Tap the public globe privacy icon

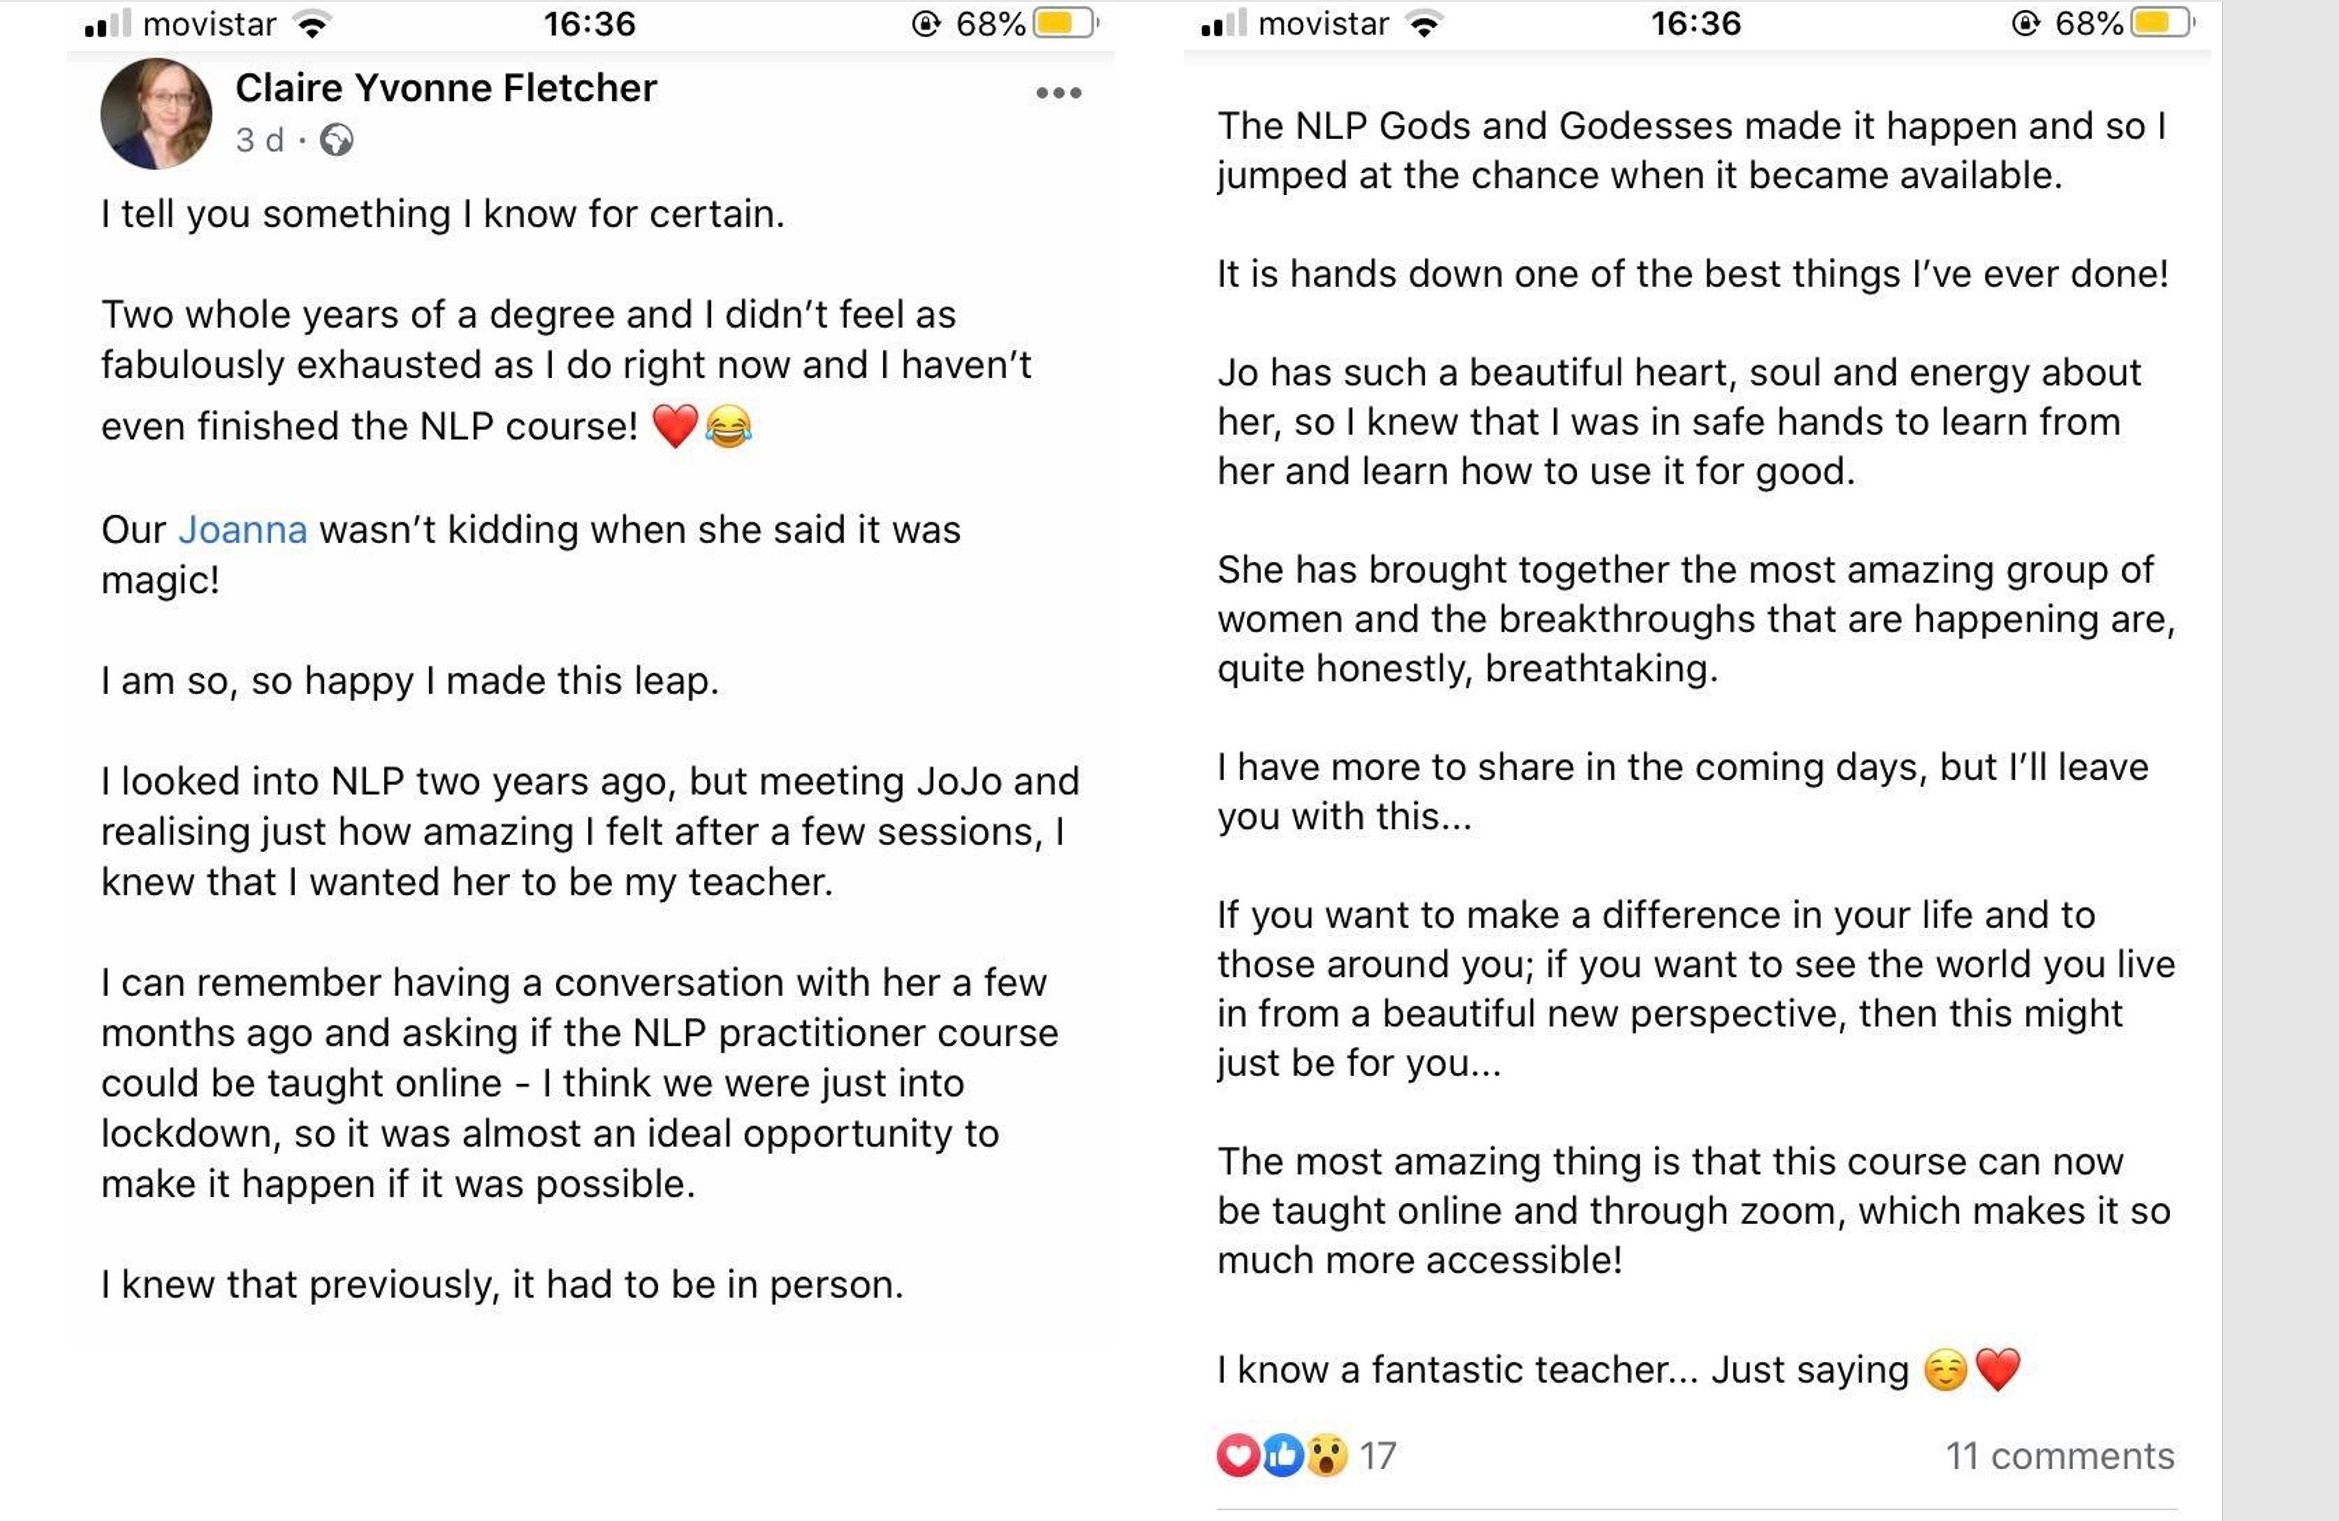click(x=337, y=140)
